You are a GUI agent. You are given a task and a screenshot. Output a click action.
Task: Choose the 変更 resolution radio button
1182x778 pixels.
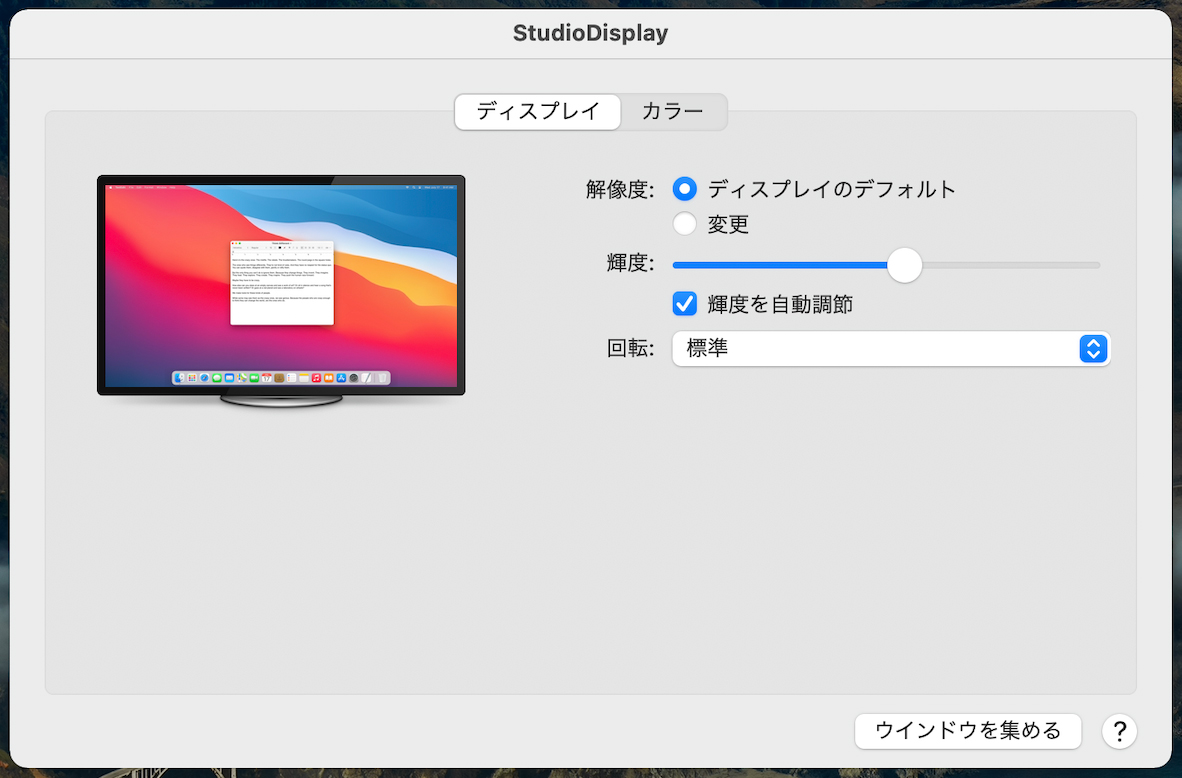685,224
